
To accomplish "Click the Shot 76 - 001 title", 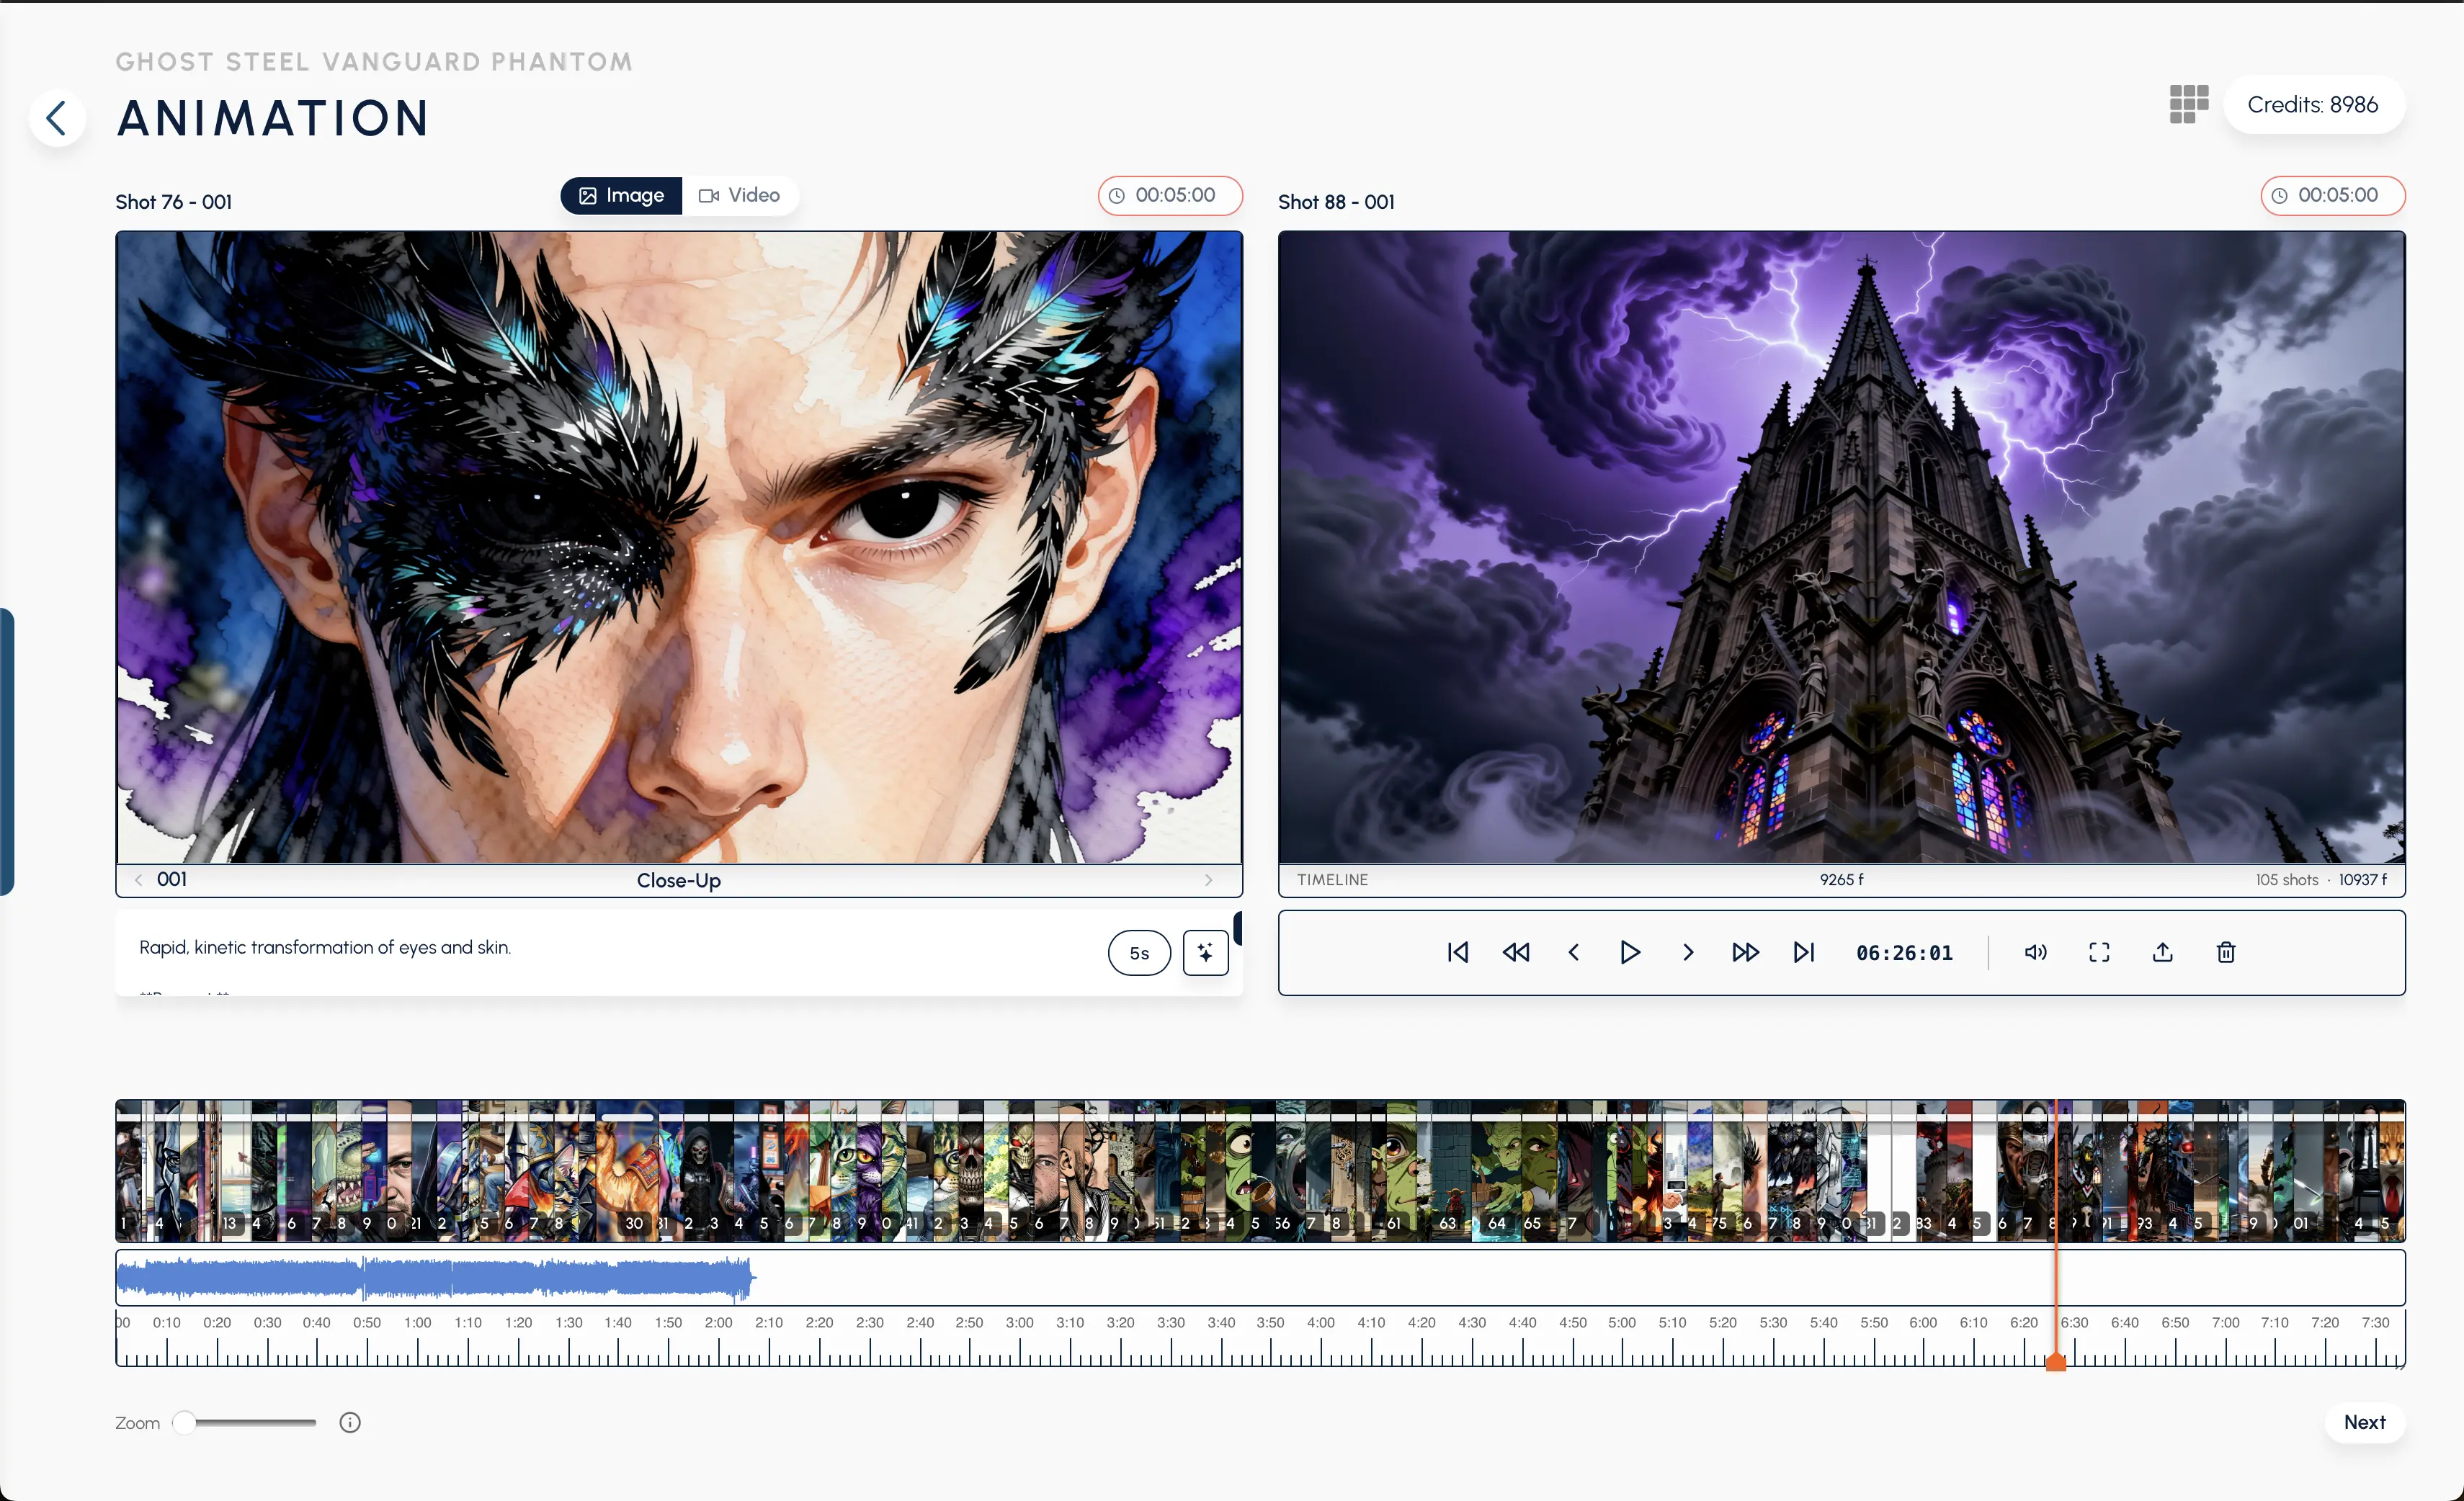I will pyautogui.click(x=173, y=202).
